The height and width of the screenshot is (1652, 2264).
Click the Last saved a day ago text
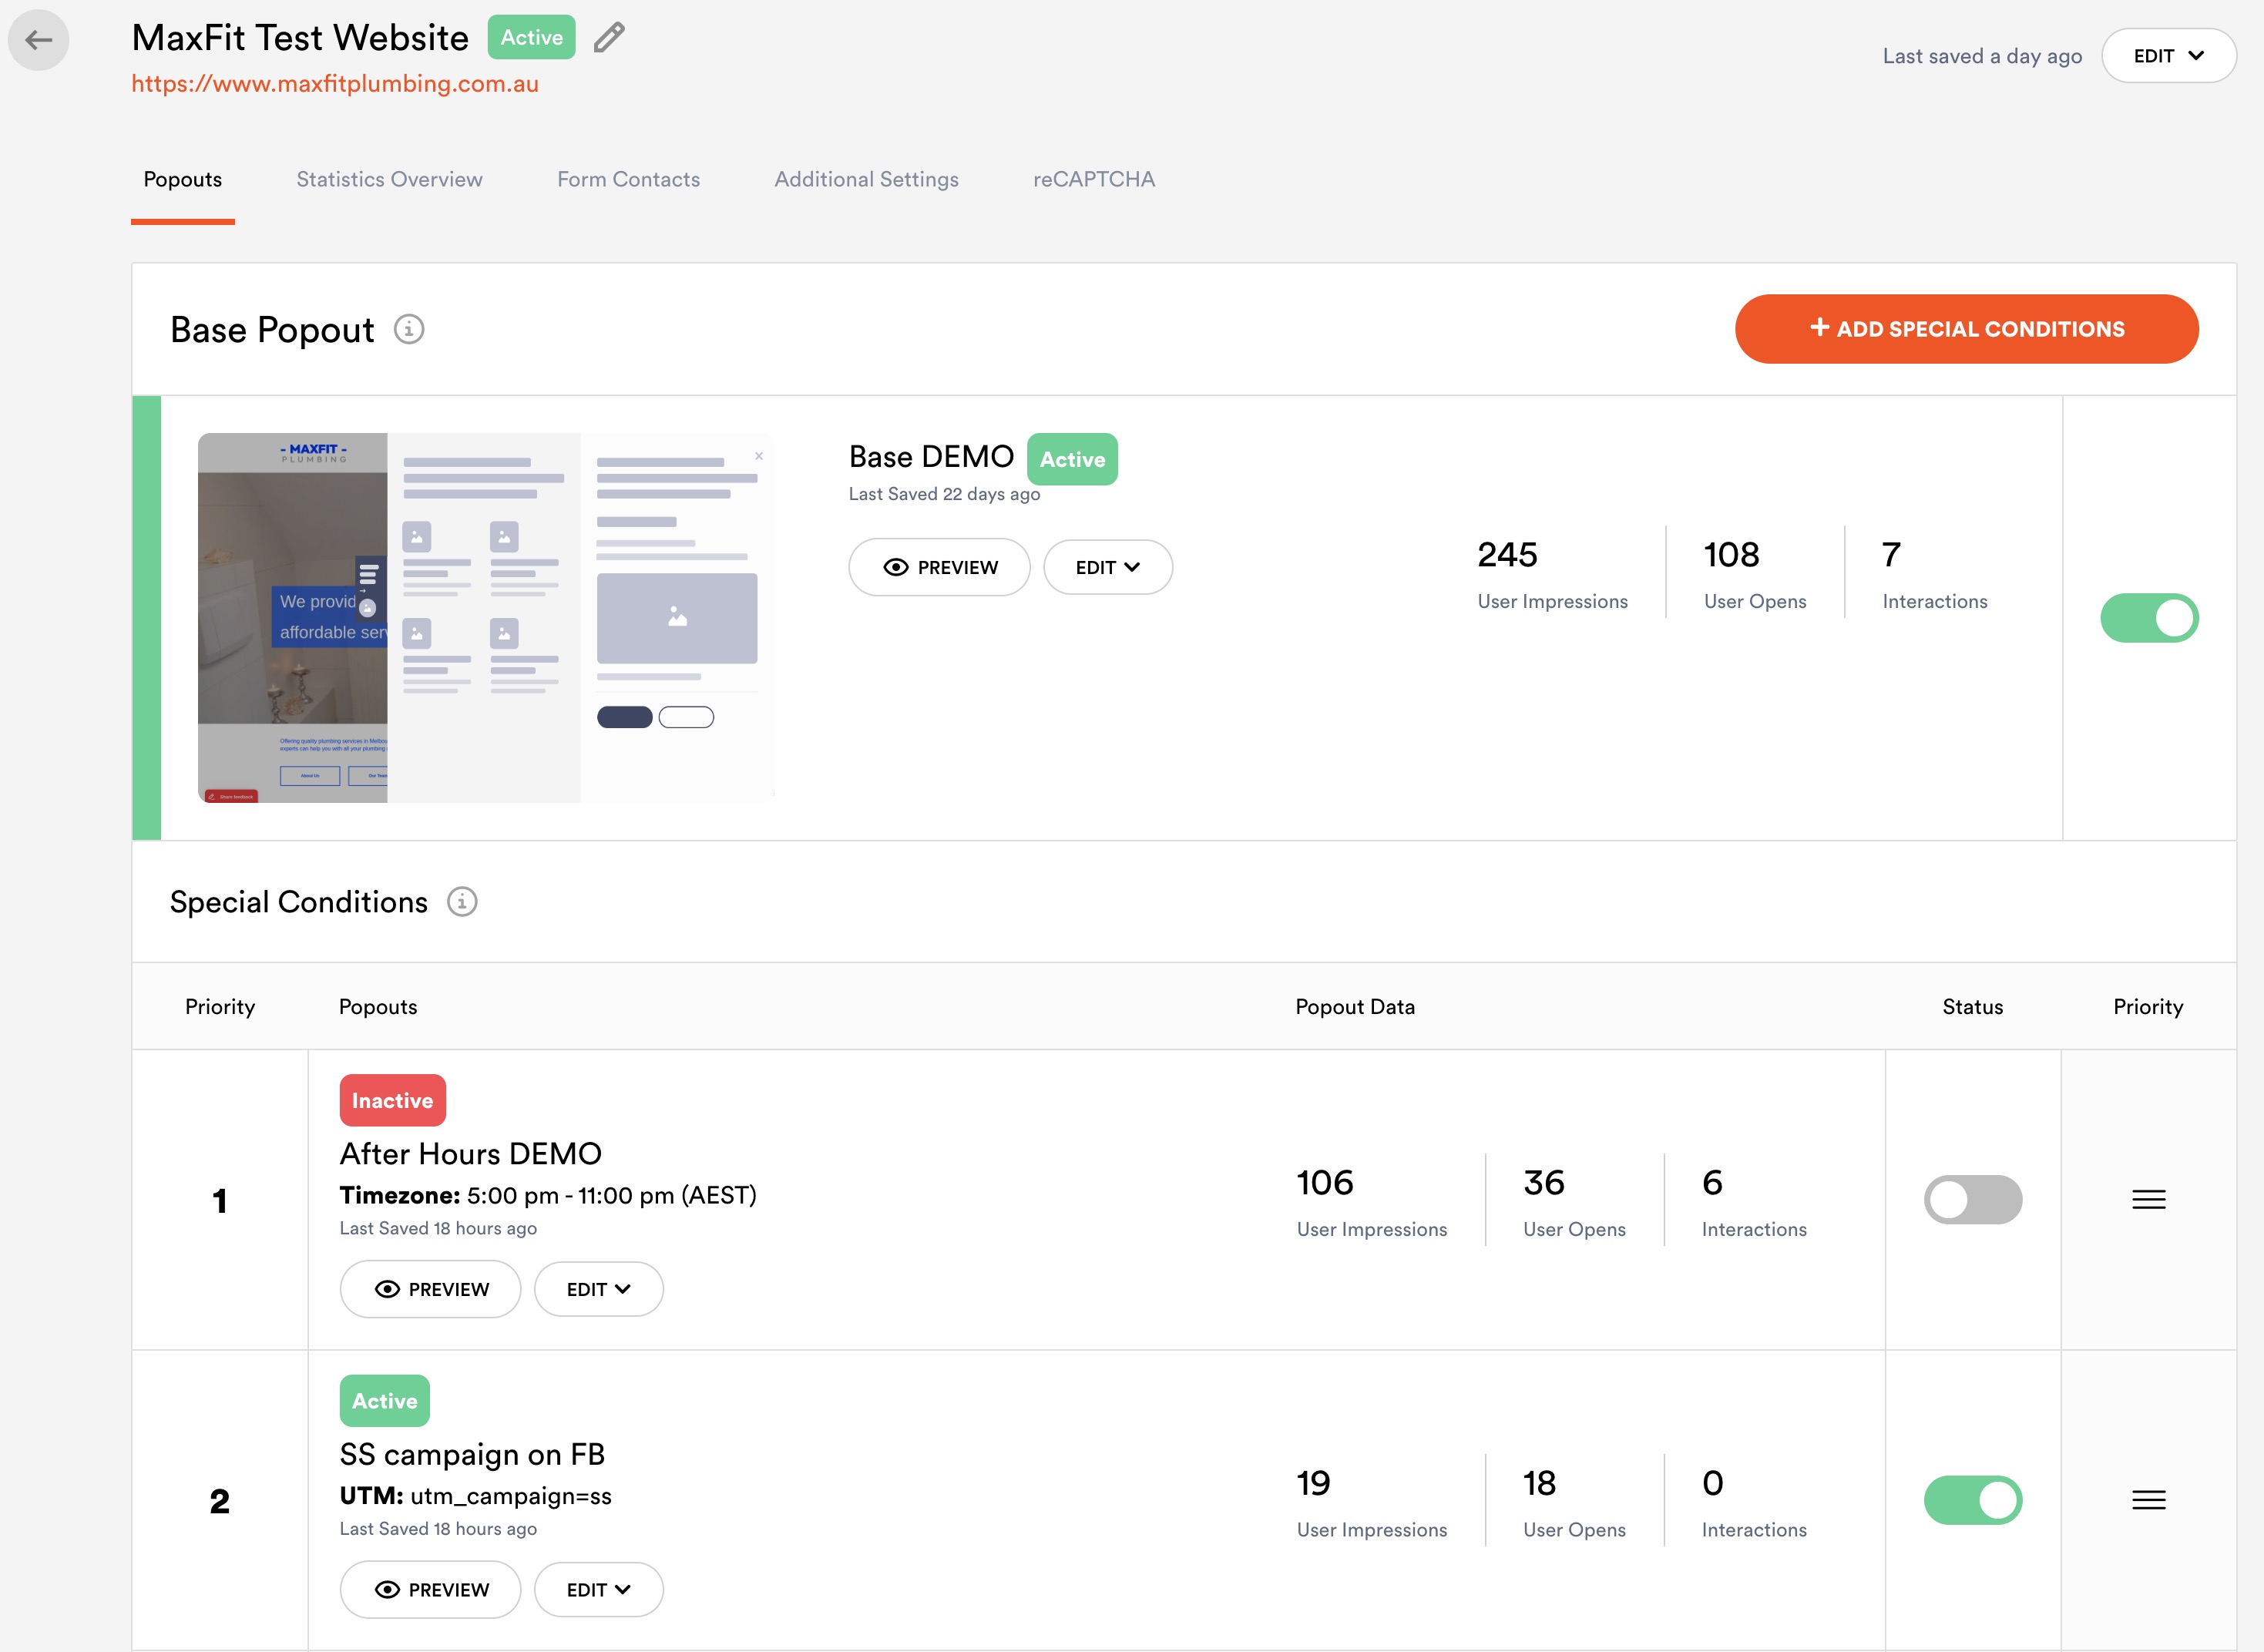tap(1982, 56)
